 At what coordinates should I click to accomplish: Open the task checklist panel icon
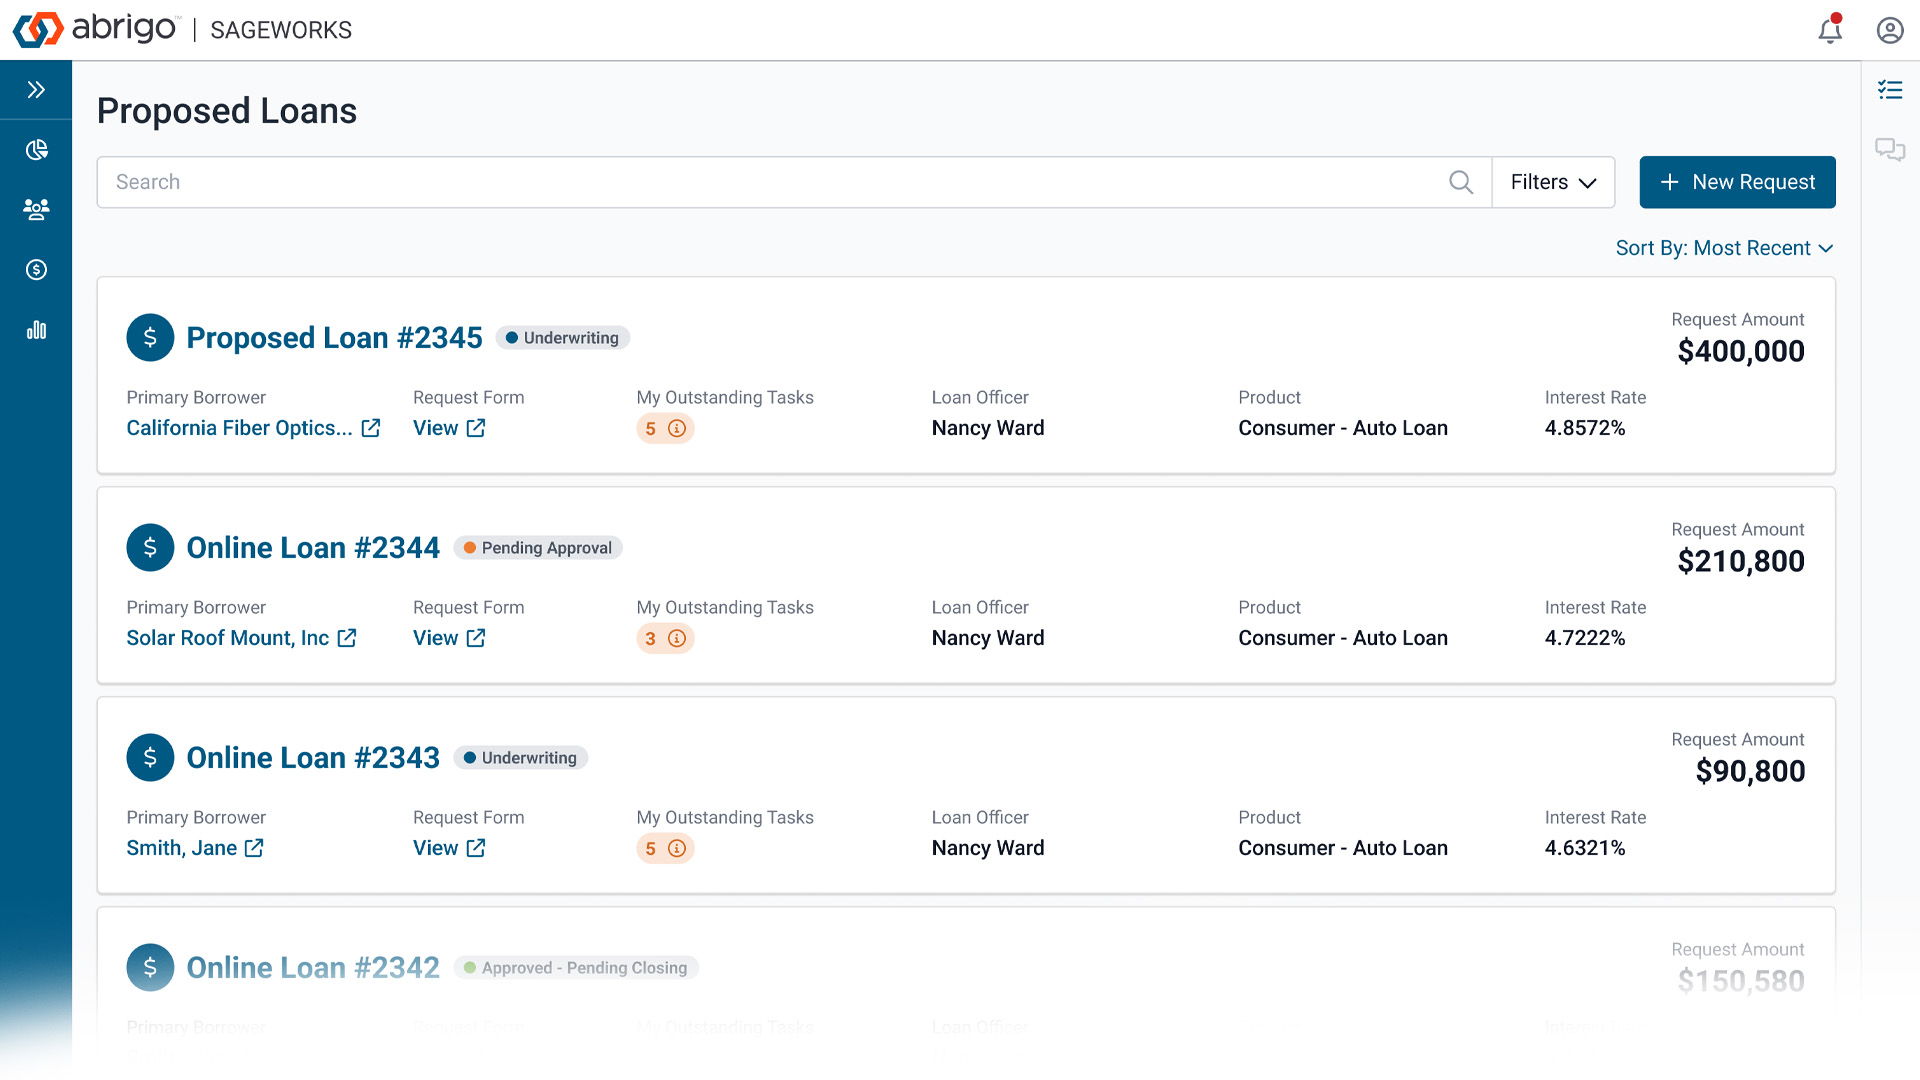[x=1890, y=90]
